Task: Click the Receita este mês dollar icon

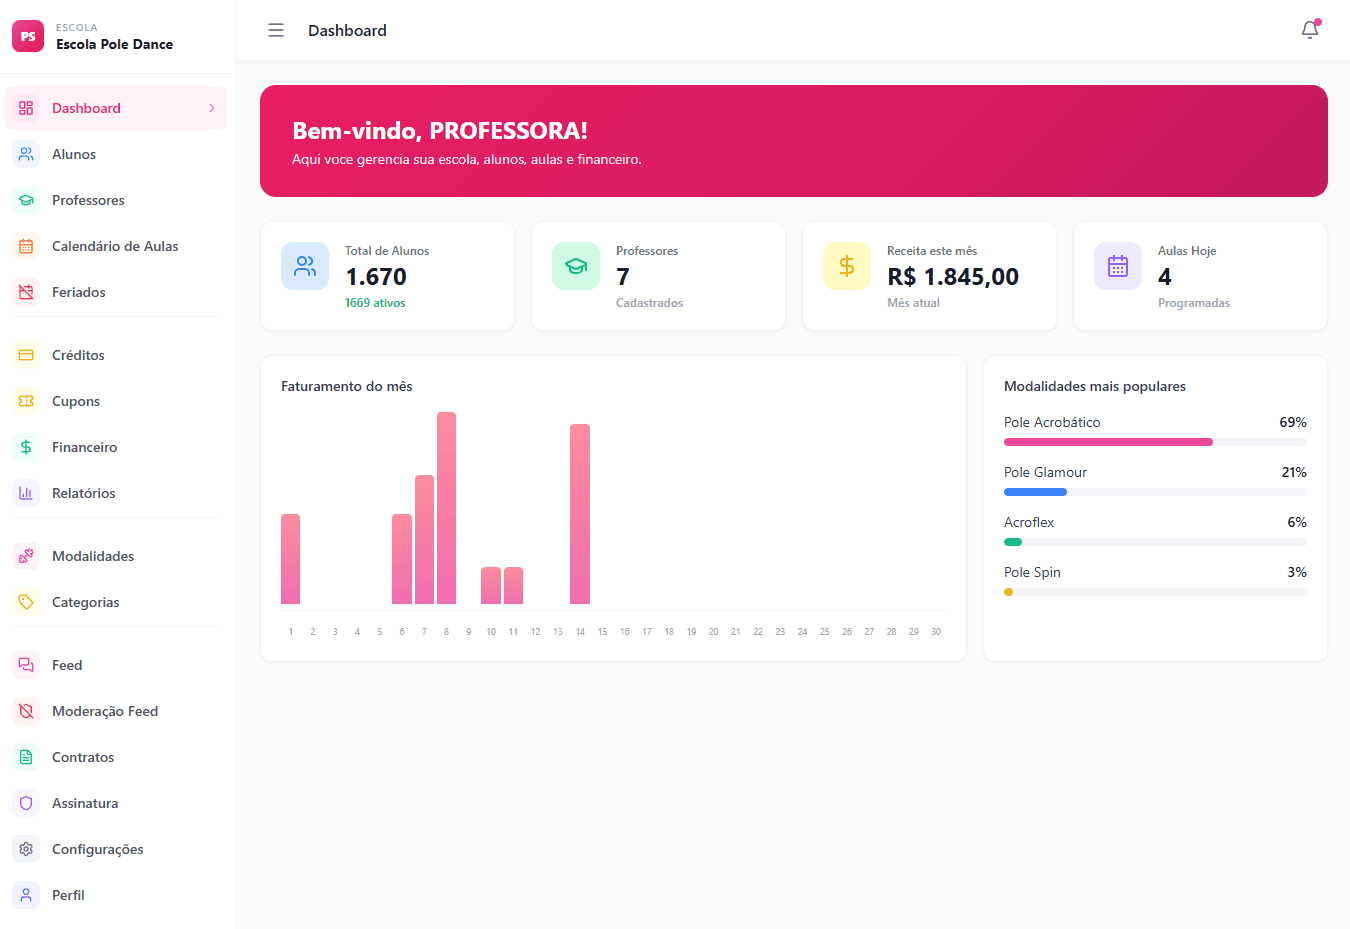Action: point(847,266)
